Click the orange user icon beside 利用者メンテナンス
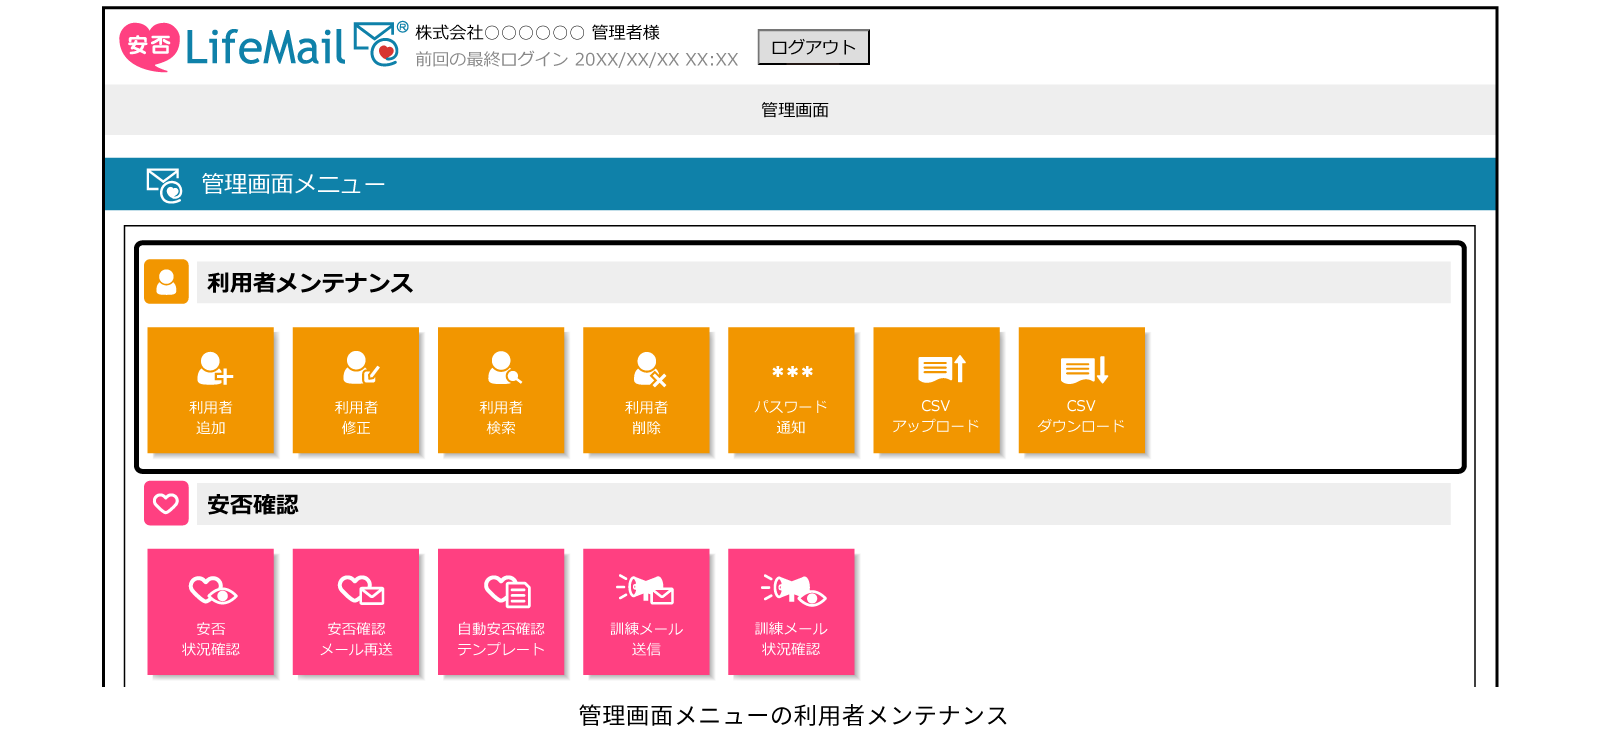The width and height of the screenshot is (1600, 733). 166,282
